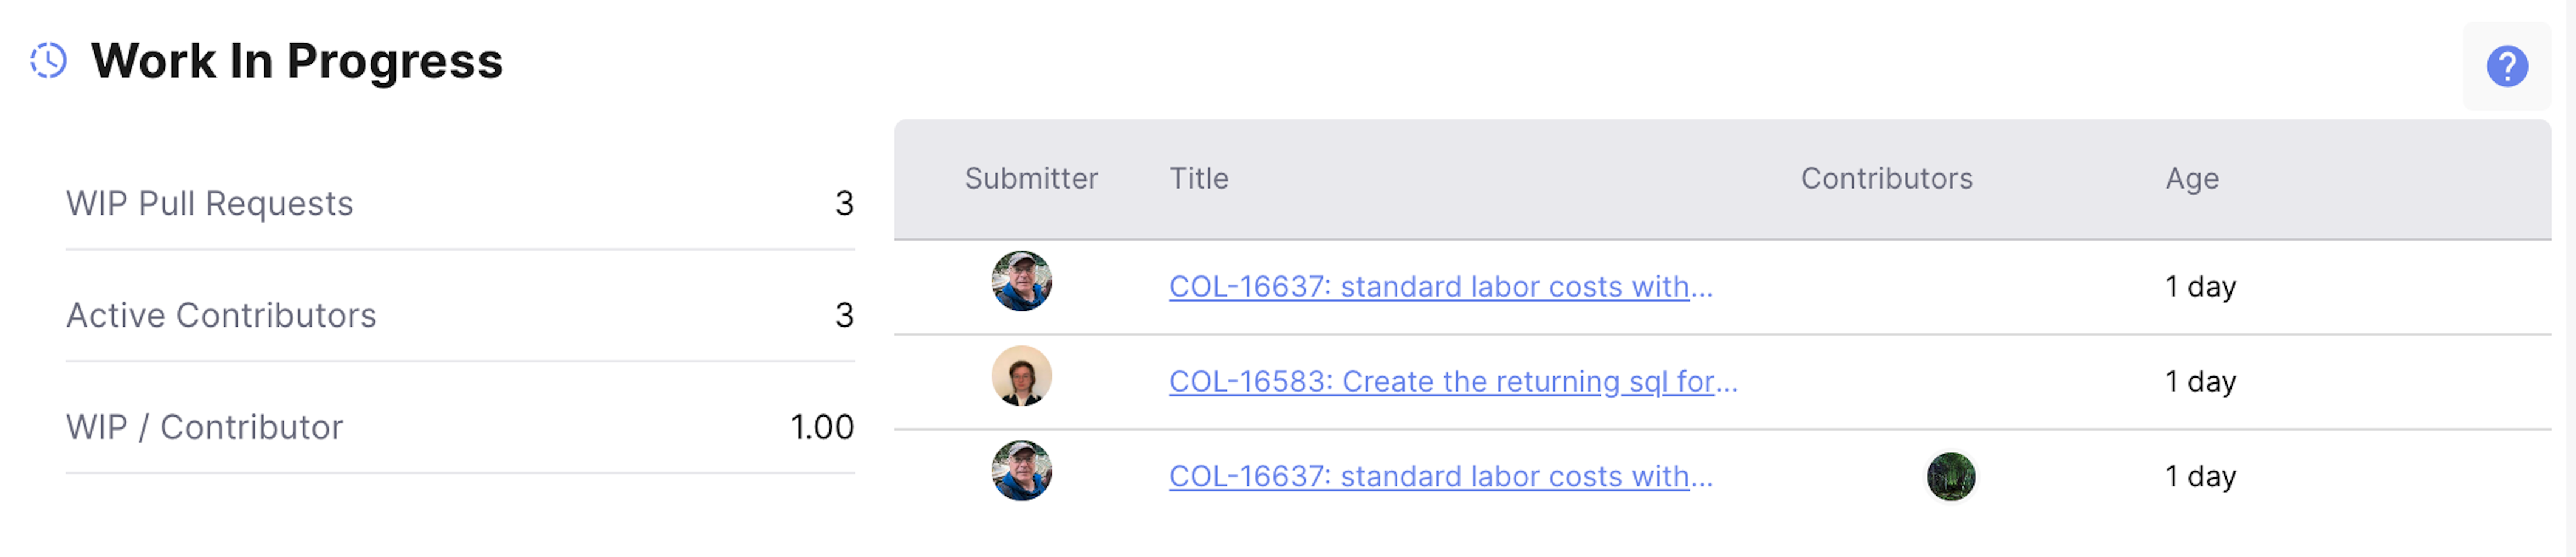
Task: Click the Age column header
Action: coord(2192,180)
